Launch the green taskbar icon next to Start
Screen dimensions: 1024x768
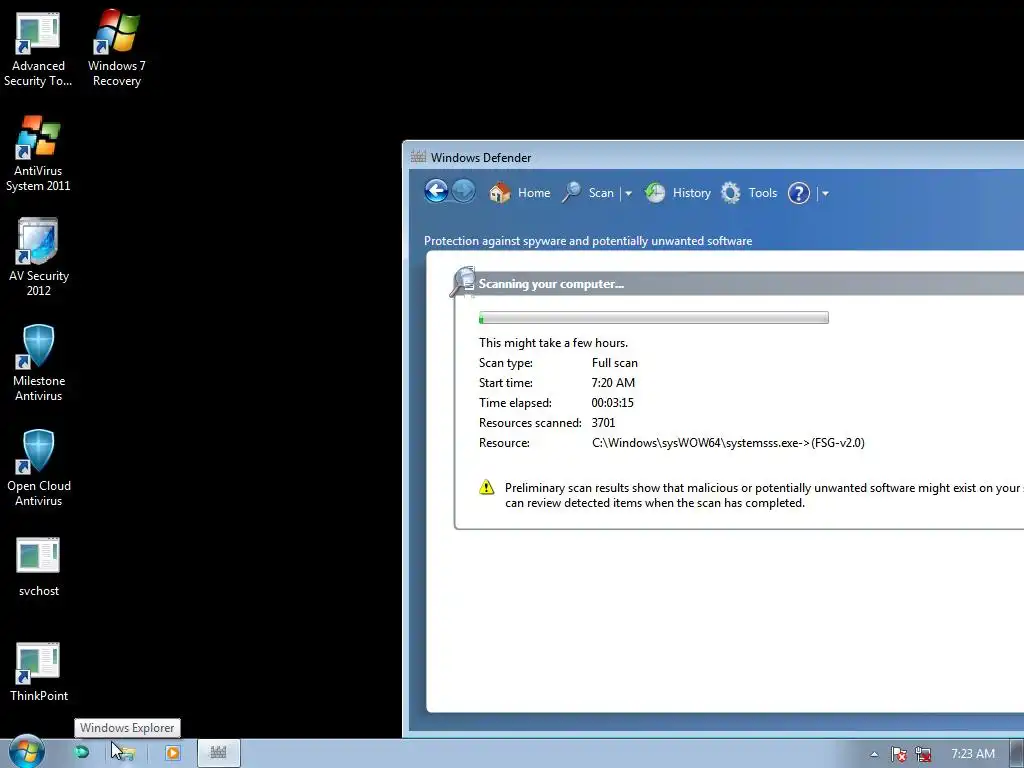82,752
